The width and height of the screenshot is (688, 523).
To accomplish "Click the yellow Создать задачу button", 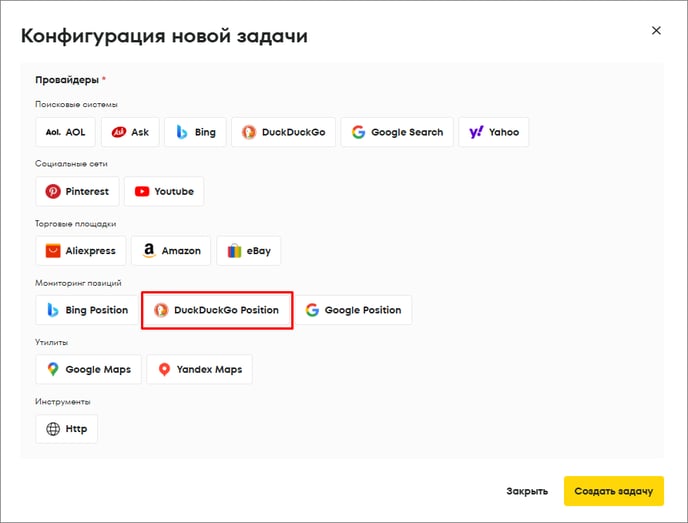I will pos(613,491).
